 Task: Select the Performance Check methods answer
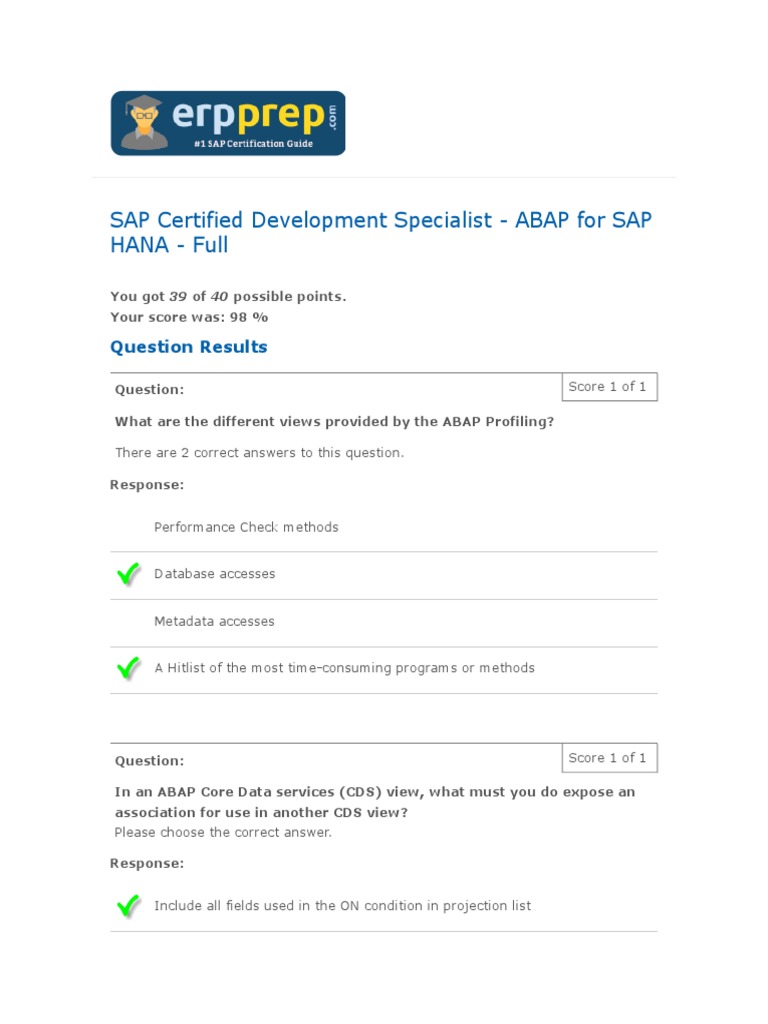(x=246, y=527)
